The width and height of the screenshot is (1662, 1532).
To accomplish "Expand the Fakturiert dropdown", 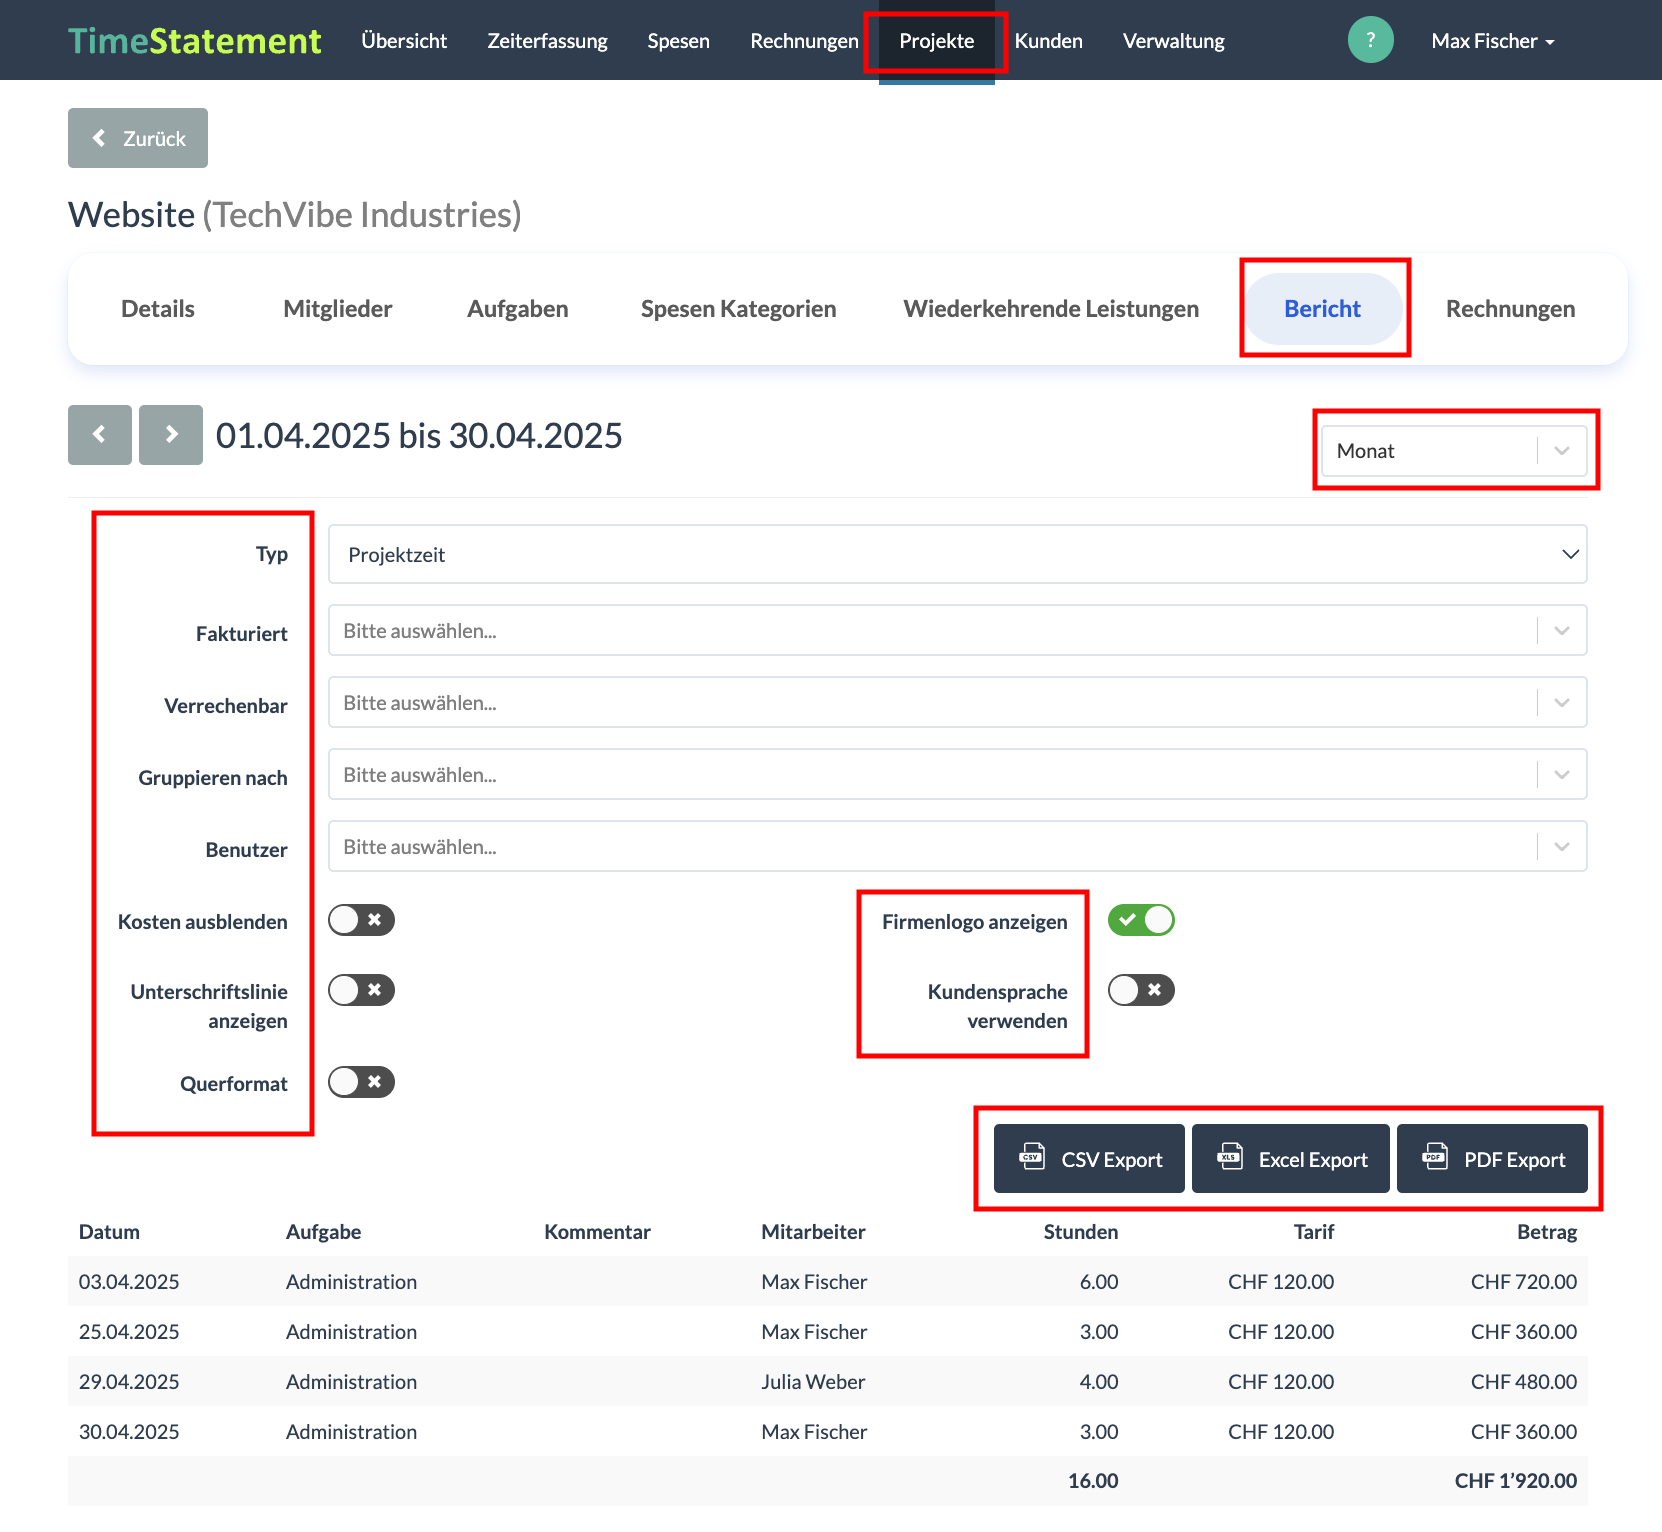I will pyautogui.click(x=958, y=631).
